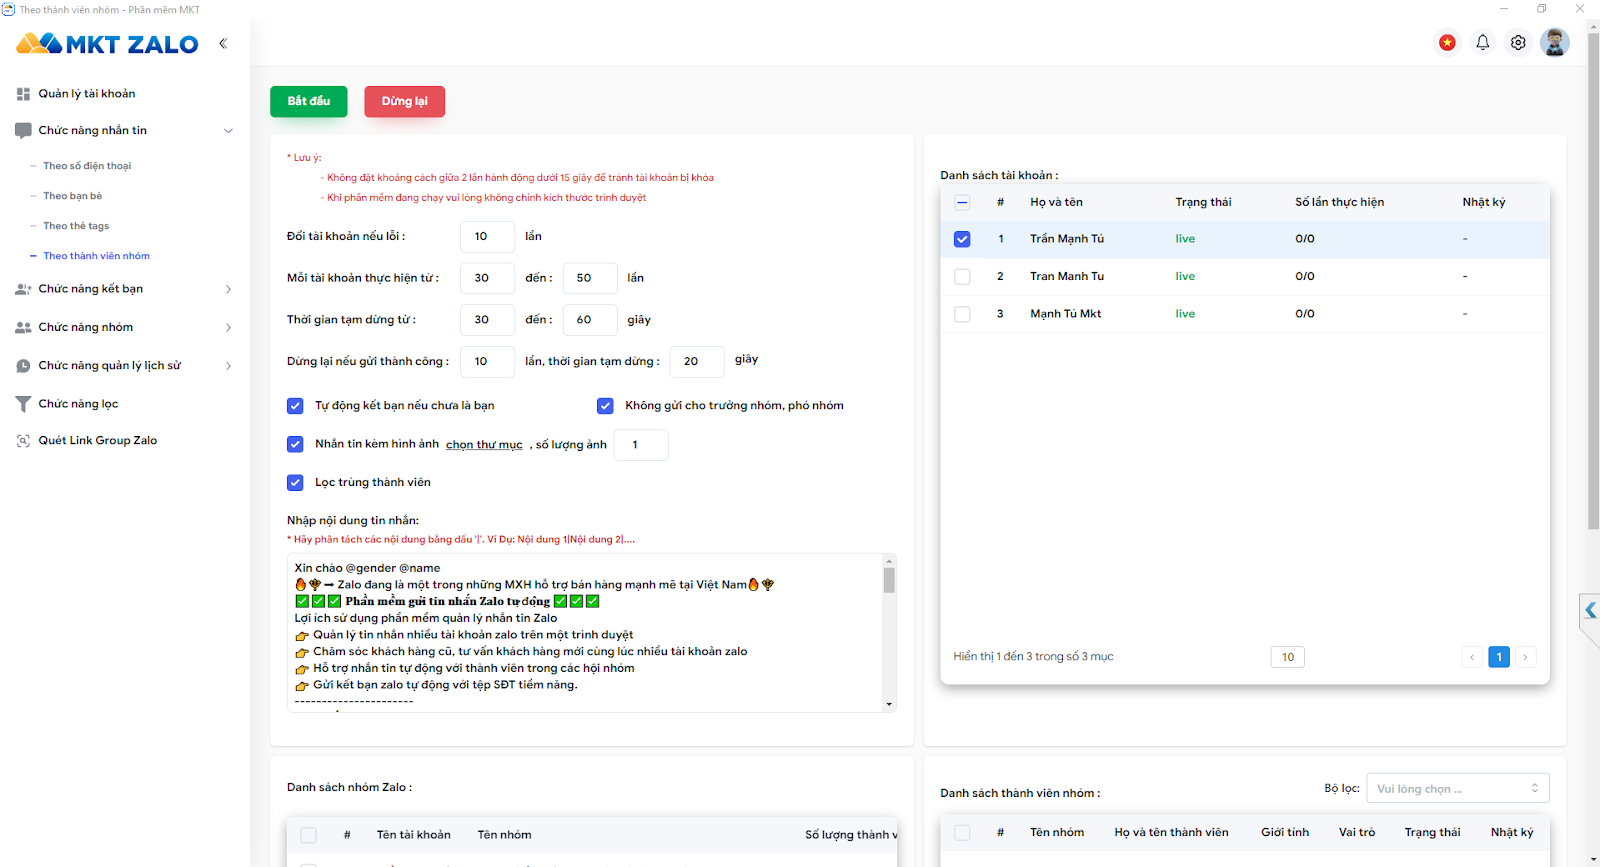The width and height of the screenshot is (1600, 867).
Task: Click the Thời gian tạm dừng từ field 30
Action: point(487,320)
